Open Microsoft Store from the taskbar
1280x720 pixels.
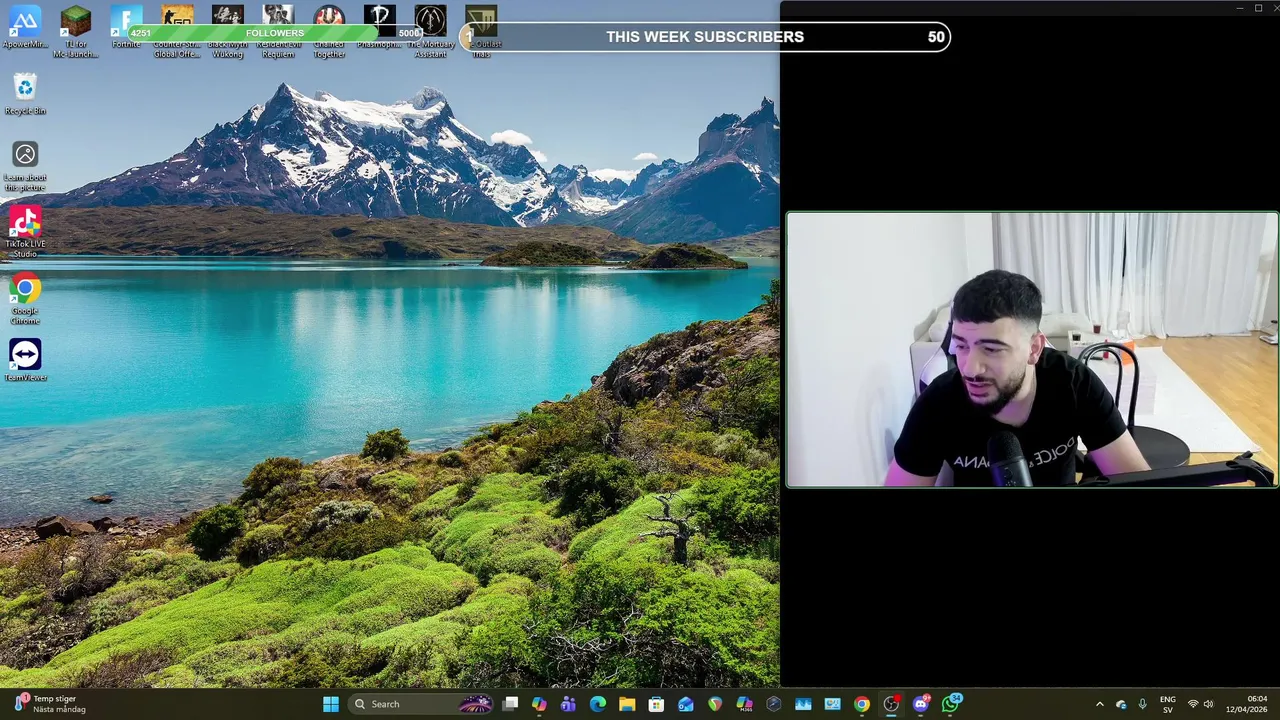(656, 704)
